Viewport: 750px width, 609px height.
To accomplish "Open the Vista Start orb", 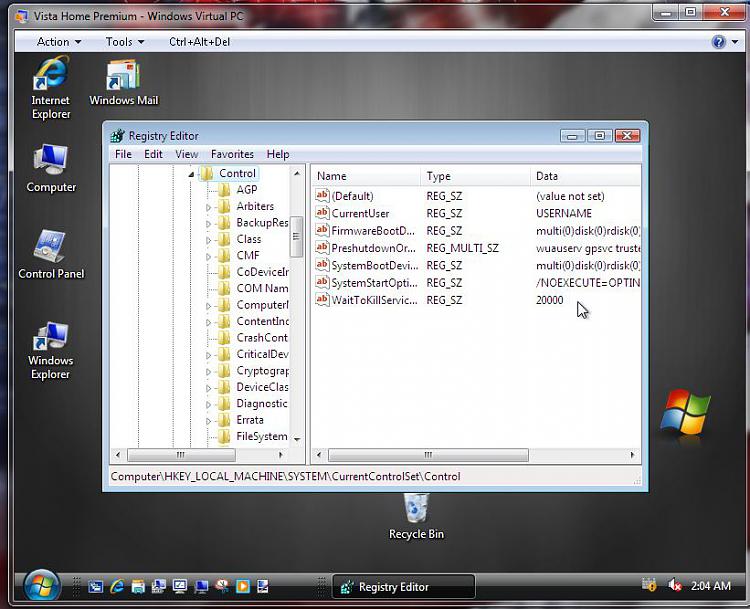I will tap(42, 586).
